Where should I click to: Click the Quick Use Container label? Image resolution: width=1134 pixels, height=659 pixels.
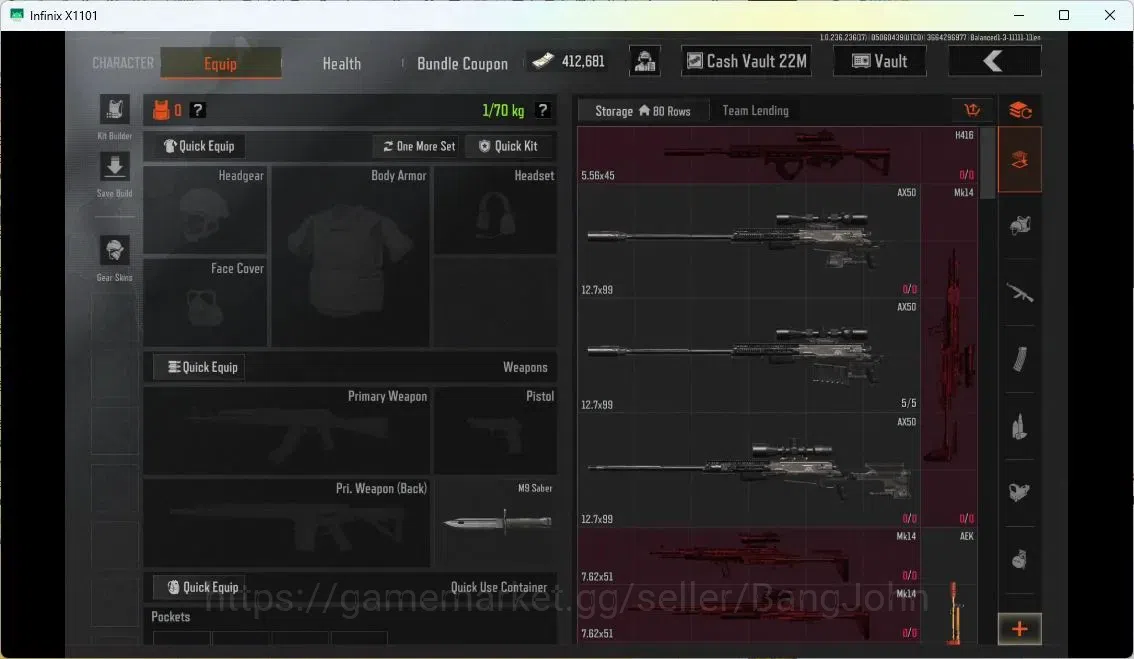click(x=499, y=587)
